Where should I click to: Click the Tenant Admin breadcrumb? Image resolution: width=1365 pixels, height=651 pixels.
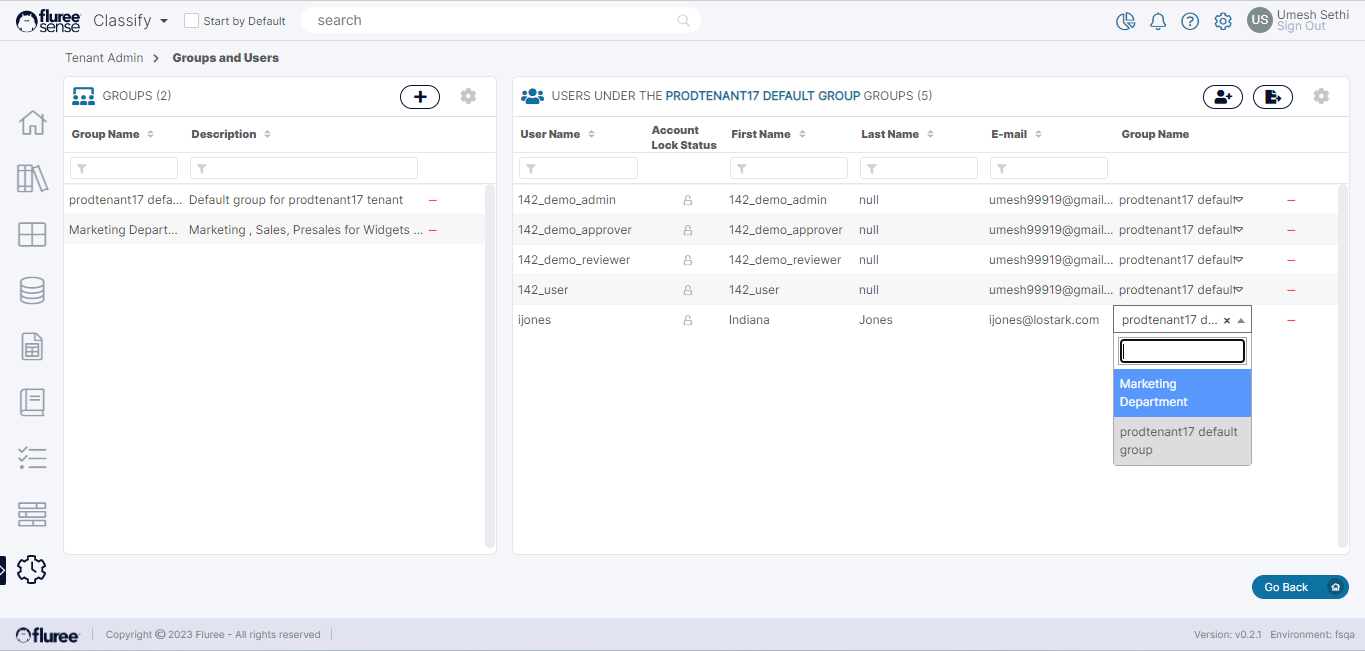[104, 58]
